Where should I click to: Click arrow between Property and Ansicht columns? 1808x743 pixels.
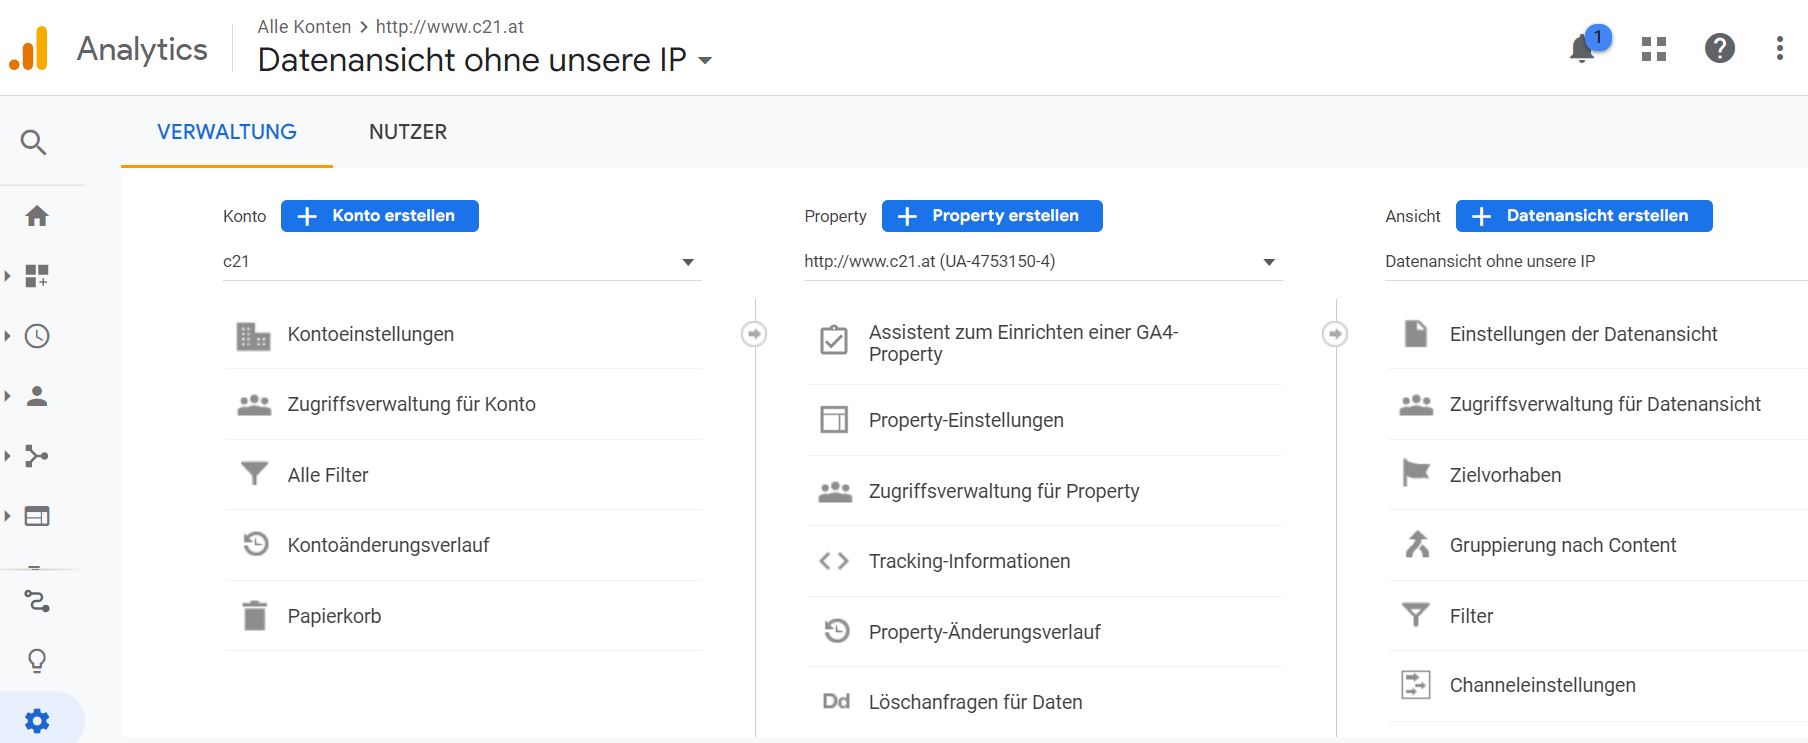(1335, 334)
